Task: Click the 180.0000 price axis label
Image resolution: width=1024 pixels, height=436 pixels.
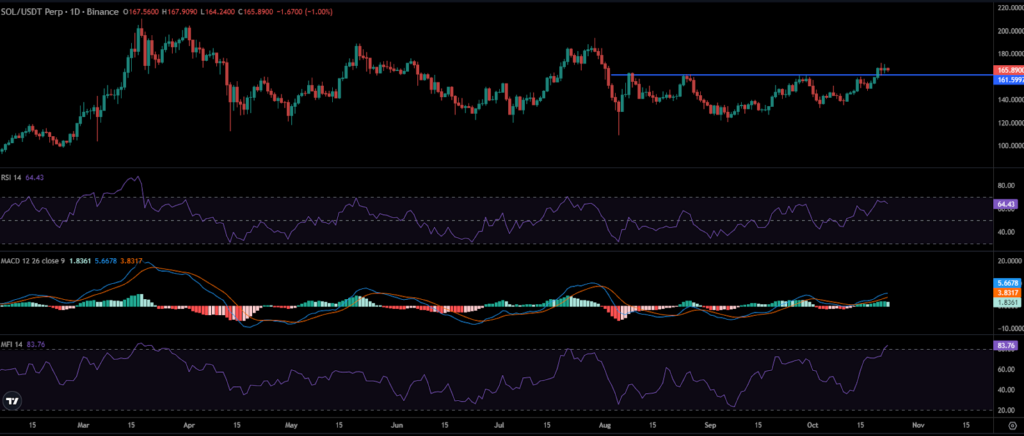Action: [1010, 54]
